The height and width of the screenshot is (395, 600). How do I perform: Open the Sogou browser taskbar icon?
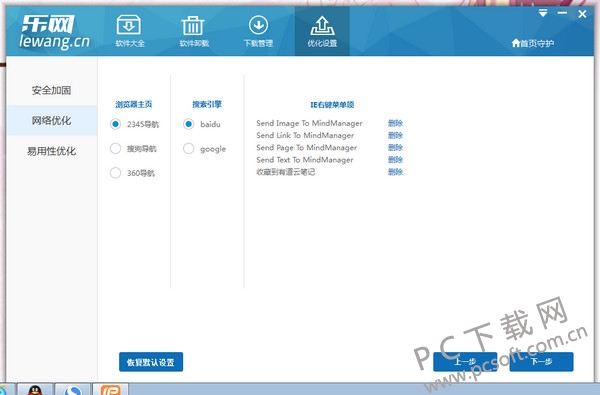73,389
